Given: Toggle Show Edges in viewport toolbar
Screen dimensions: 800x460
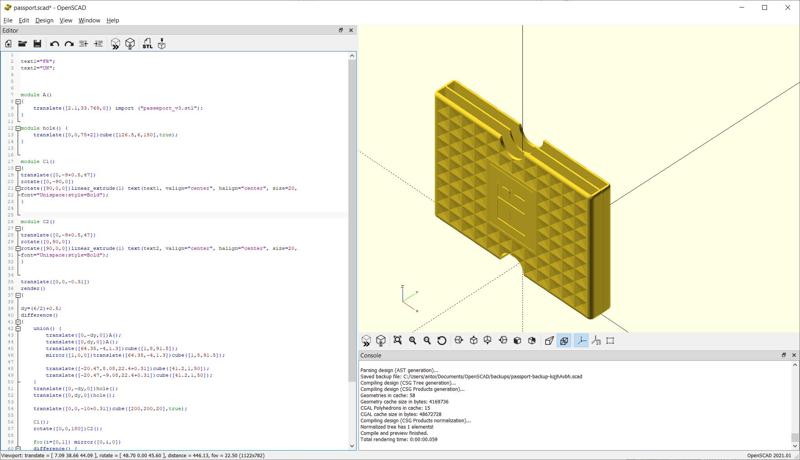Looking at the screenshot, I should pos(610,341).
